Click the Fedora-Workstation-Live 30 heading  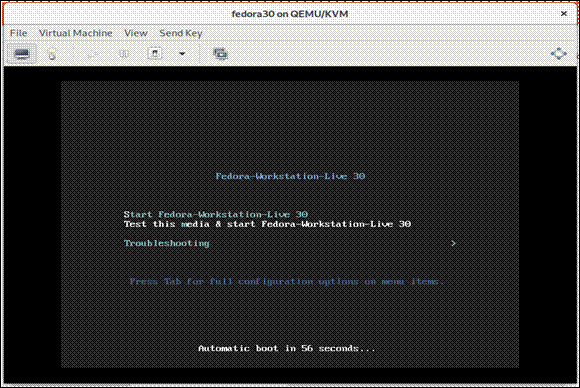coord(290,176)
